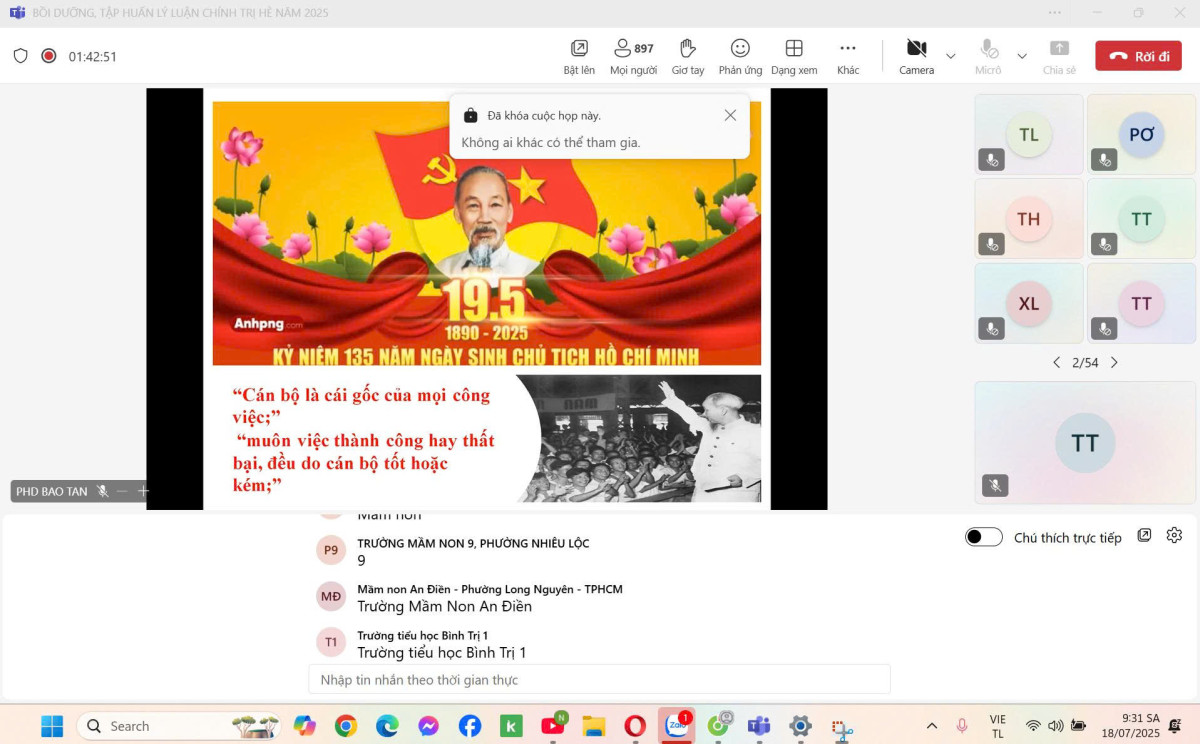This screenshot has height=744, width=1200.
Task: Click the Rời đi leave button
Action: [x=1138, y=56]
